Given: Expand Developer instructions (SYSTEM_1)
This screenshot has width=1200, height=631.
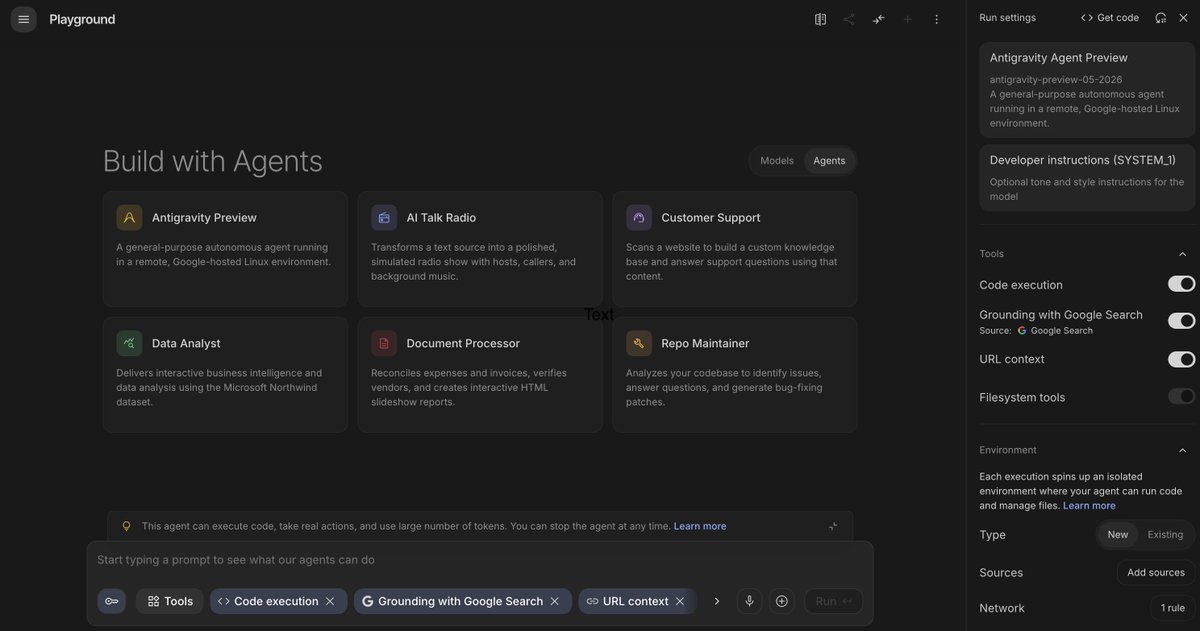Looking at the screenshot, I should coord(1087,178).
